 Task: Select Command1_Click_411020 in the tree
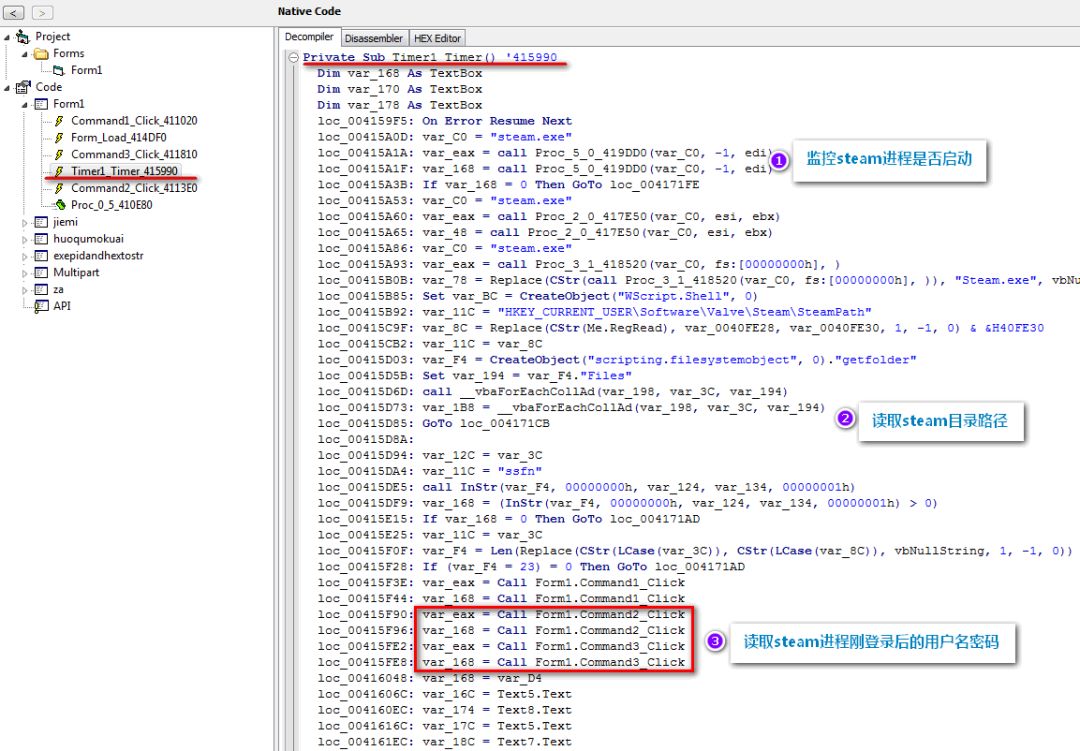coord(134,121)
